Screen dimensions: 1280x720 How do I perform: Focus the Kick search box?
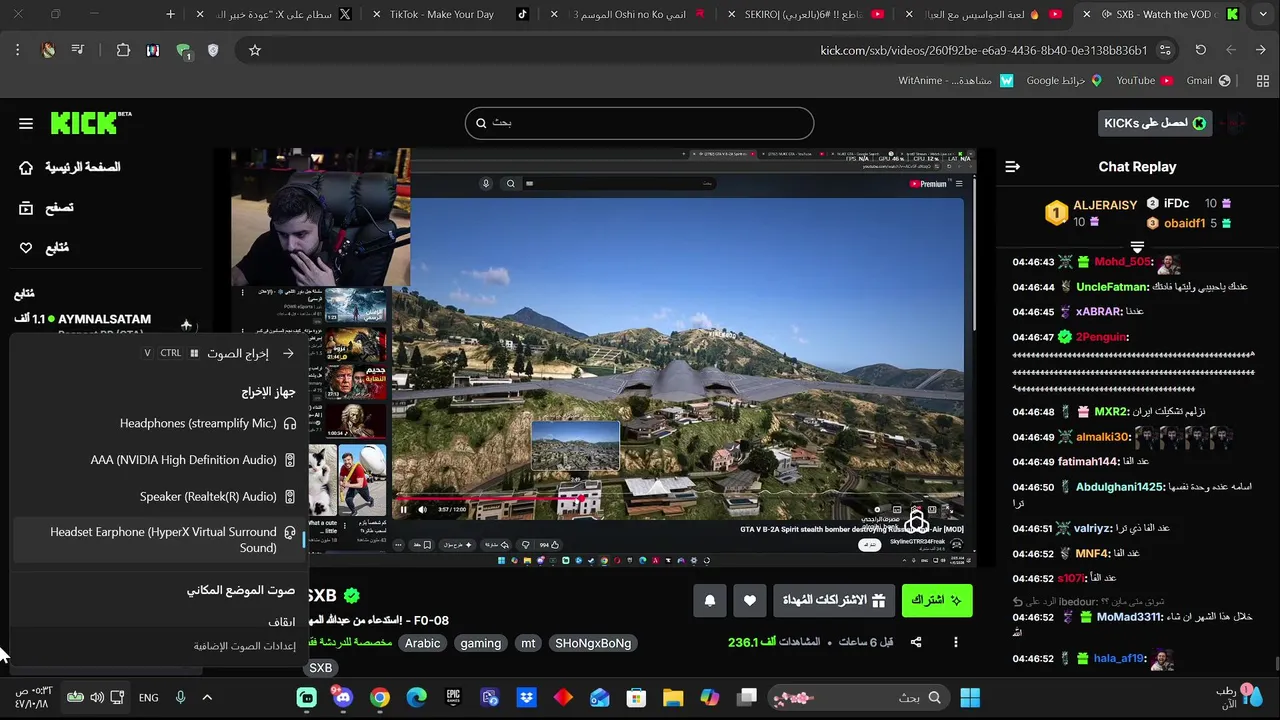point(639,123)
